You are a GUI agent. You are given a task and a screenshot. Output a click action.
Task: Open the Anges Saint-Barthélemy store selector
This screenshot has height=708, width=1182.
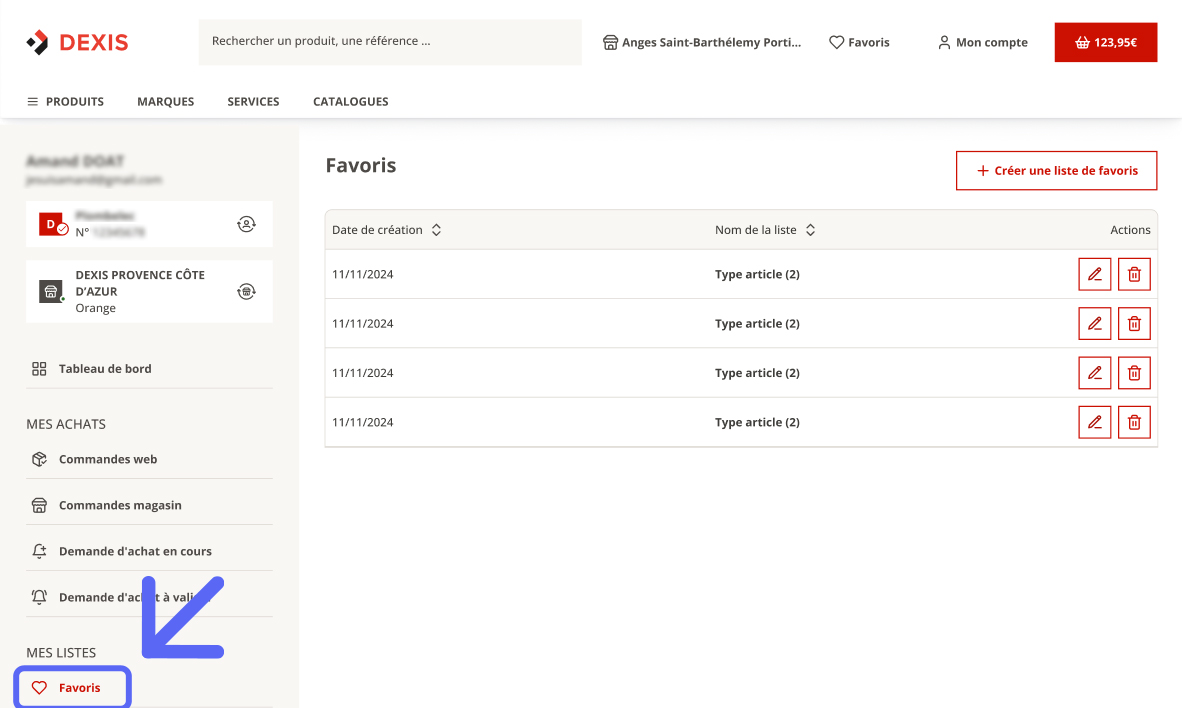pyautogui.click(x=702, y=42)
